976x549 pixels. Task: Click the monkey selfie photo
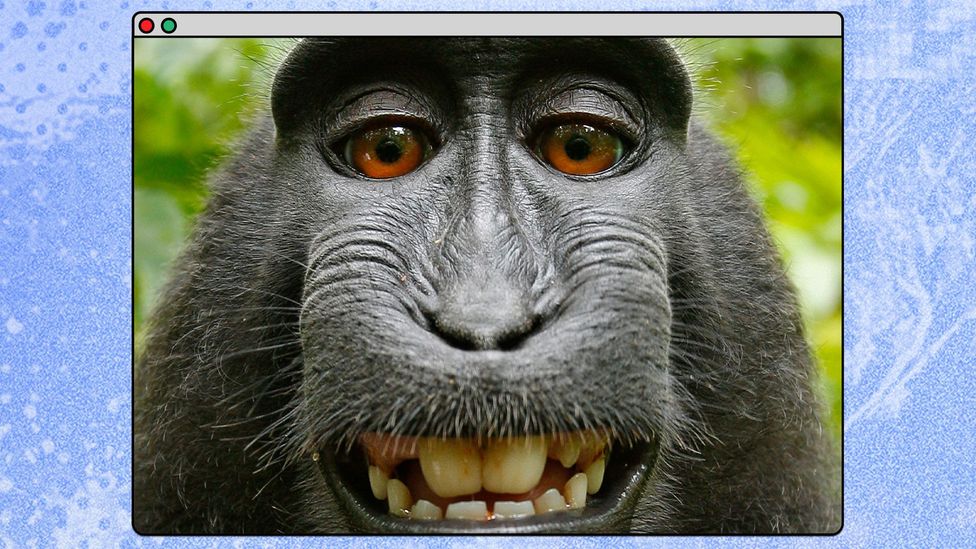tap(487, 285)
